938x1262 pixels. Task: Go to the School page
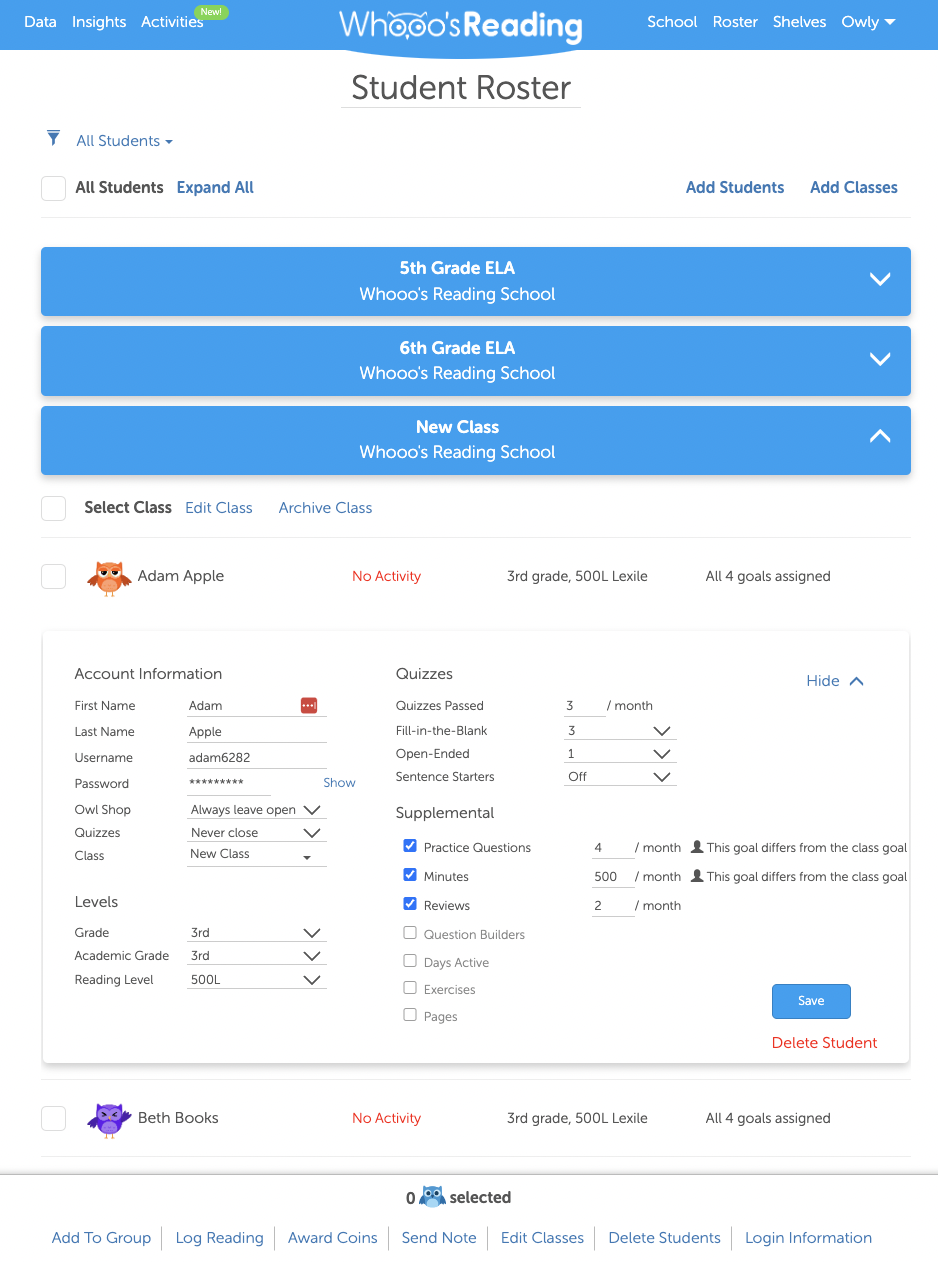(672, 21)
